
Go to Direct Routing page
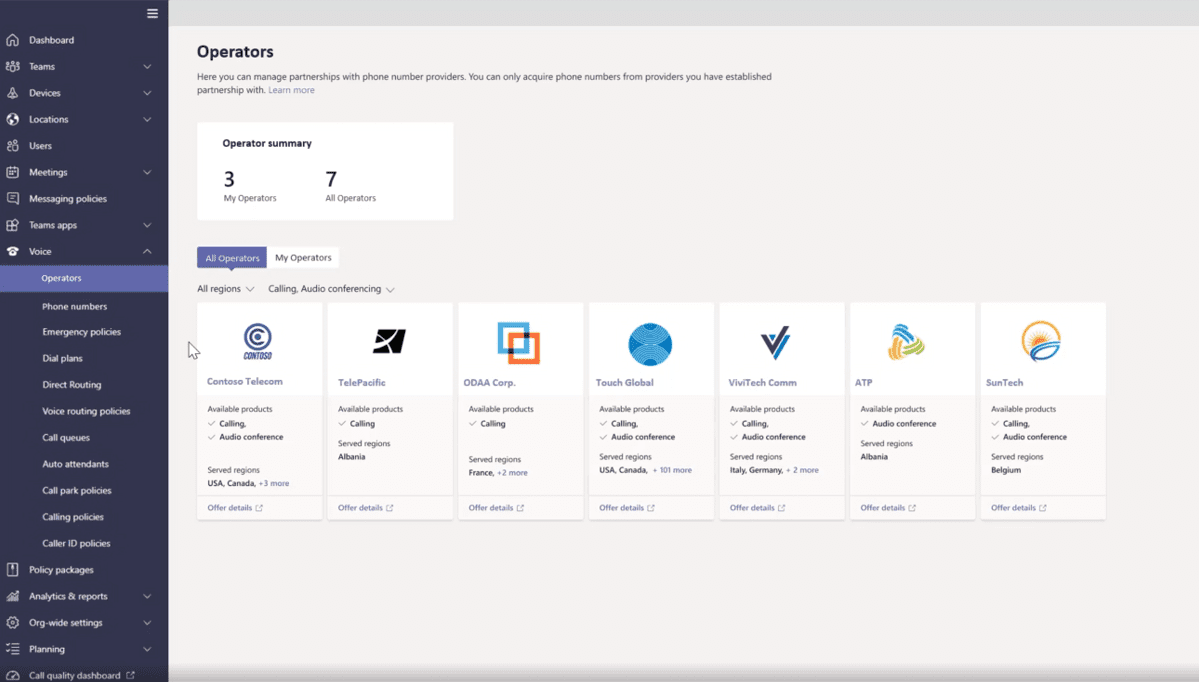(72, 385)
